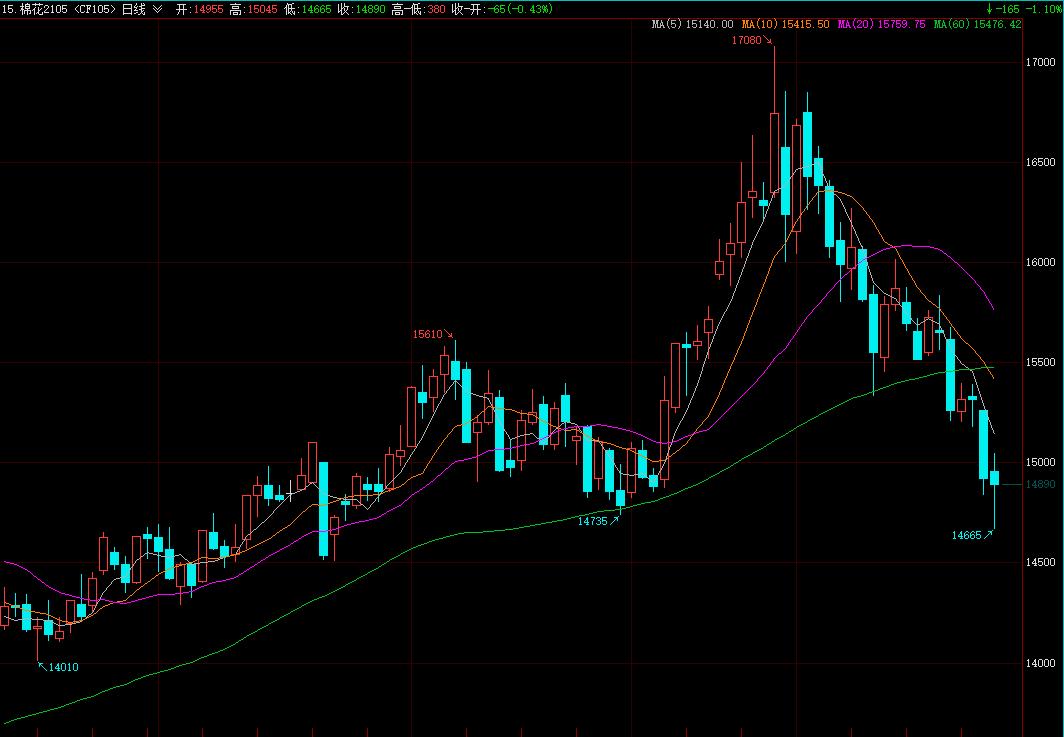Click the 15000 price axis label
Image resolution: width=1064 pixels, height=737 pixels.
pyautogui.click(x=1040, y=463)
